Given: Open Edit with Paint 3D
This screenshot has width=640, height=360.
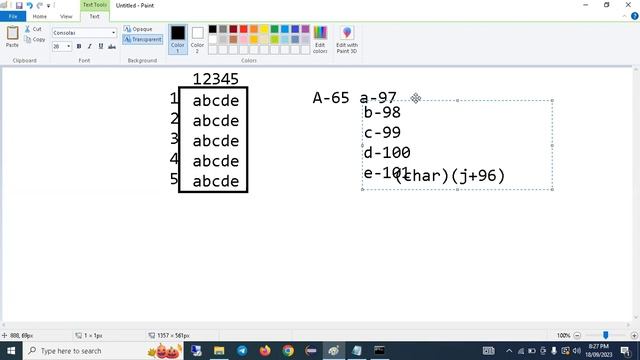Looking at the screenshot, I should coord(347,39).
